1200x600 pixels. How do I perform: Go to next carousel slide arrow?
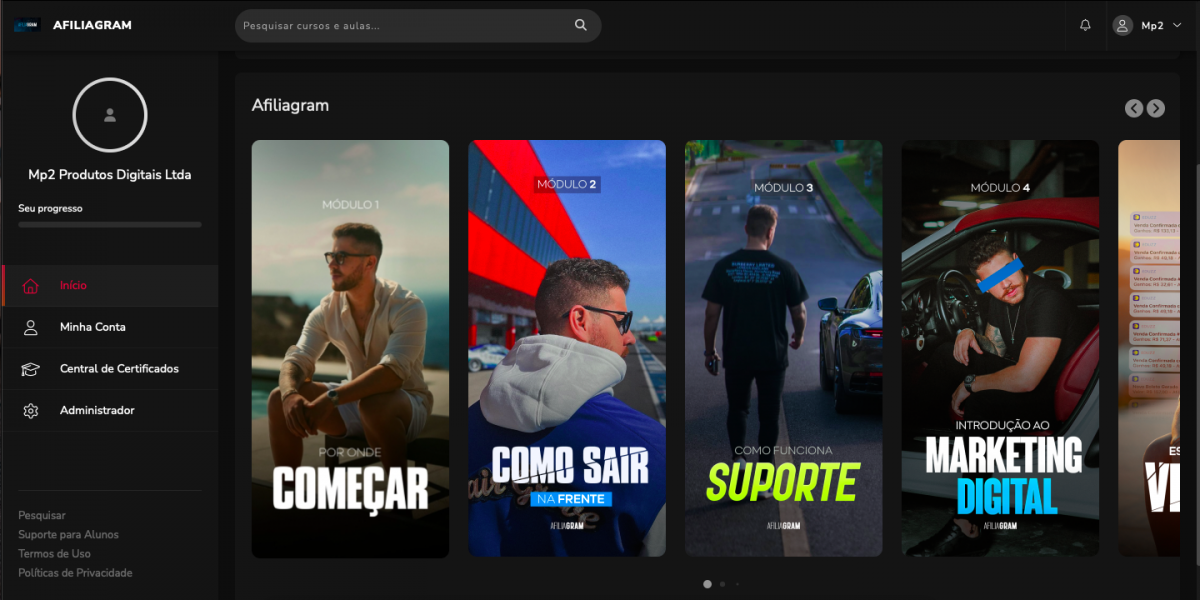tap(1156, 108)
